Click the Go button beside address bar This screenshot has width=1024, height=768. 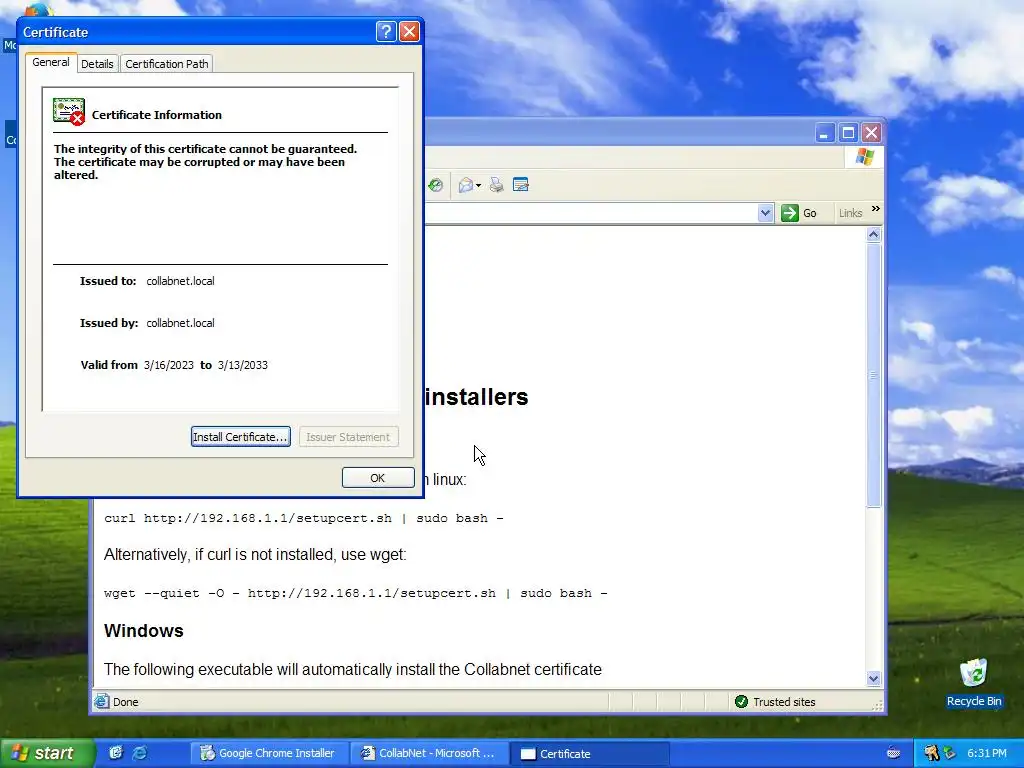pyautogui.click(x=799, y=213)
